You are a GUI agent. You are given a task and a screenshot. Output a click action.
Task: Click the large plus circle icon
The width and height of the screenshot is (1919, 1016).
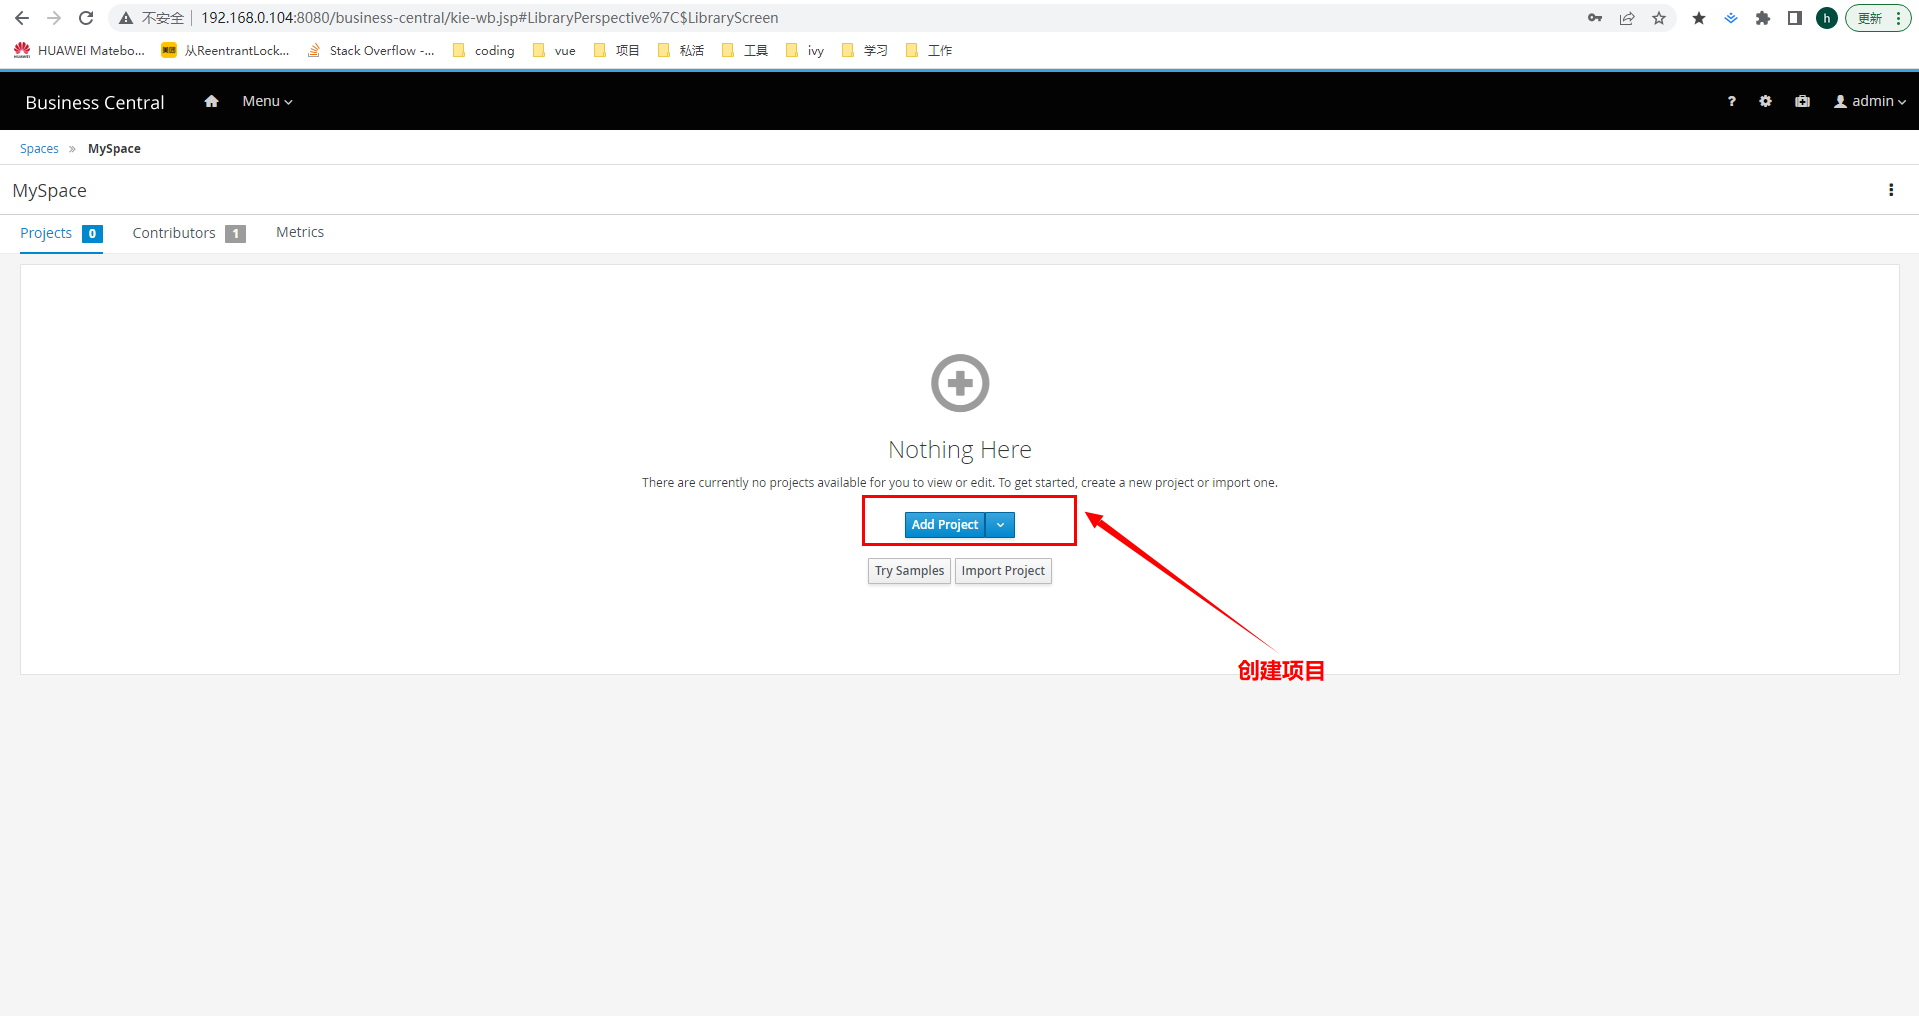pyautogui.click(x=959, y=383)
